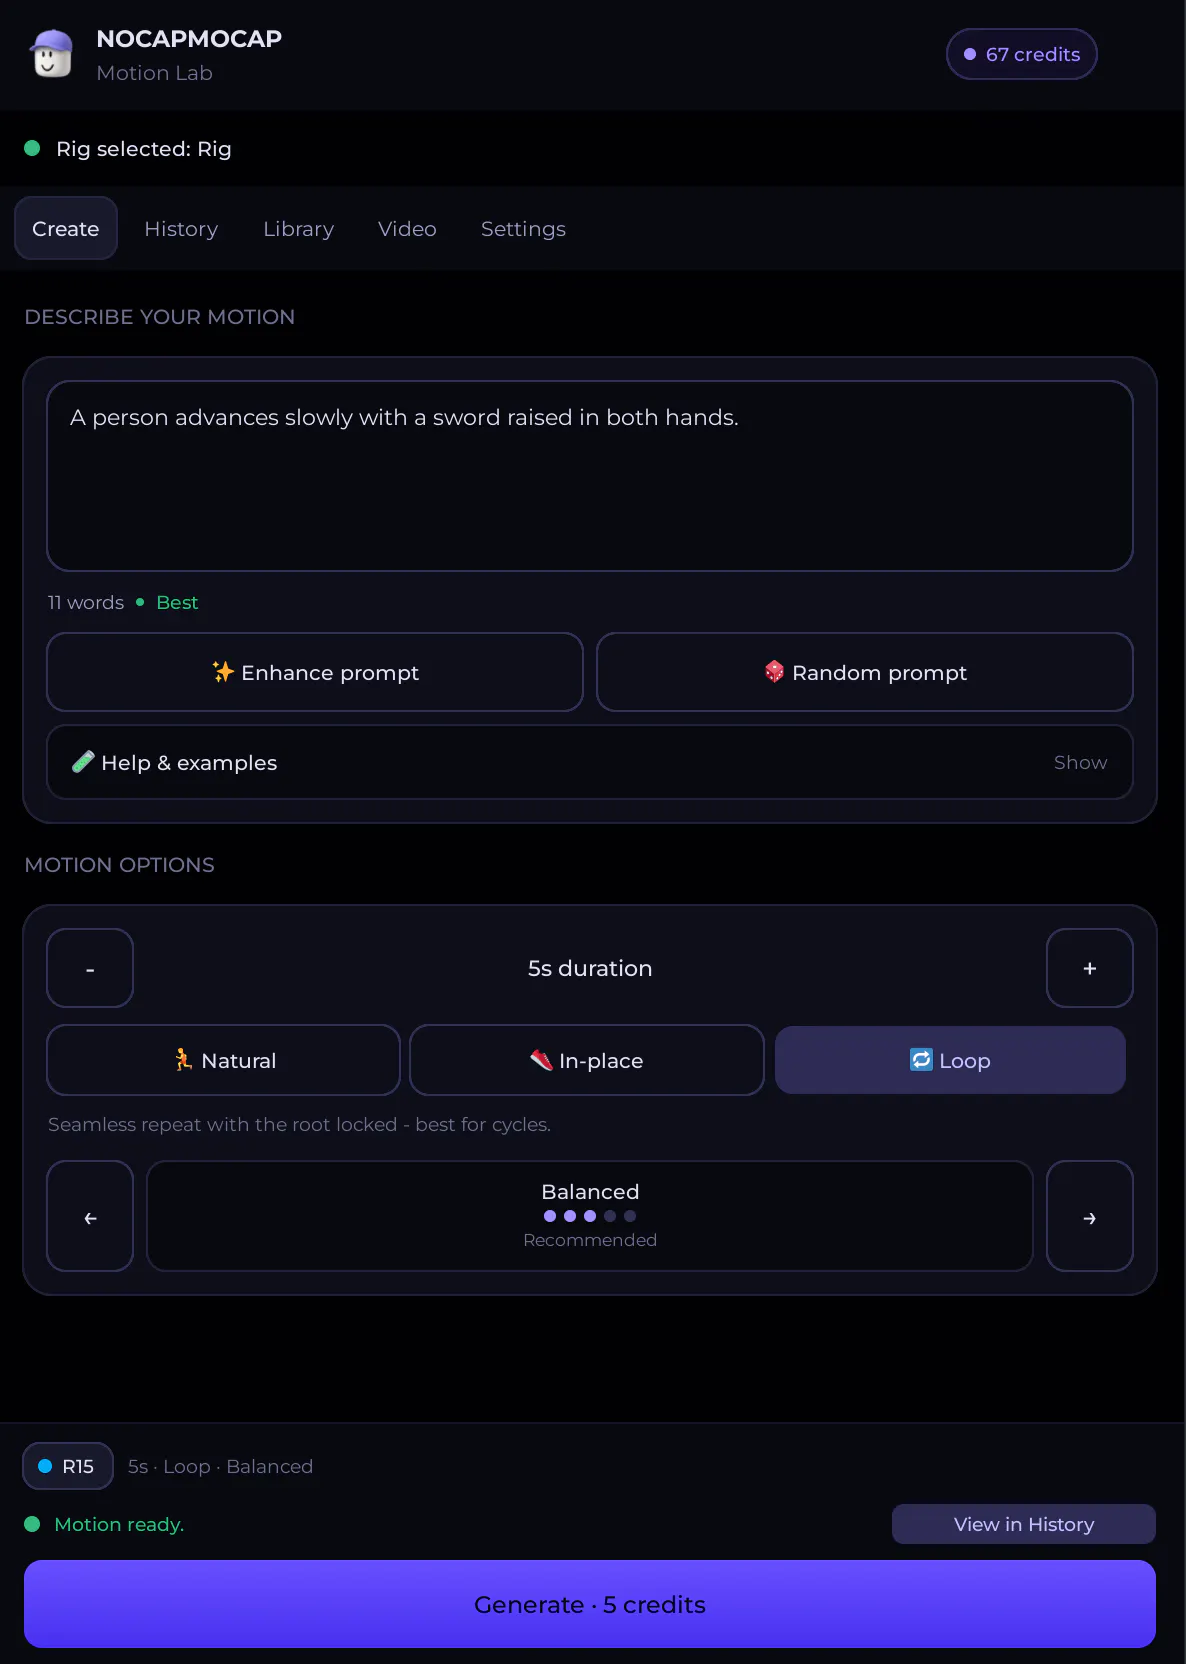Click the test tube Help icon
This screenshot has width=1186, height=1664.
click(83, 762)
